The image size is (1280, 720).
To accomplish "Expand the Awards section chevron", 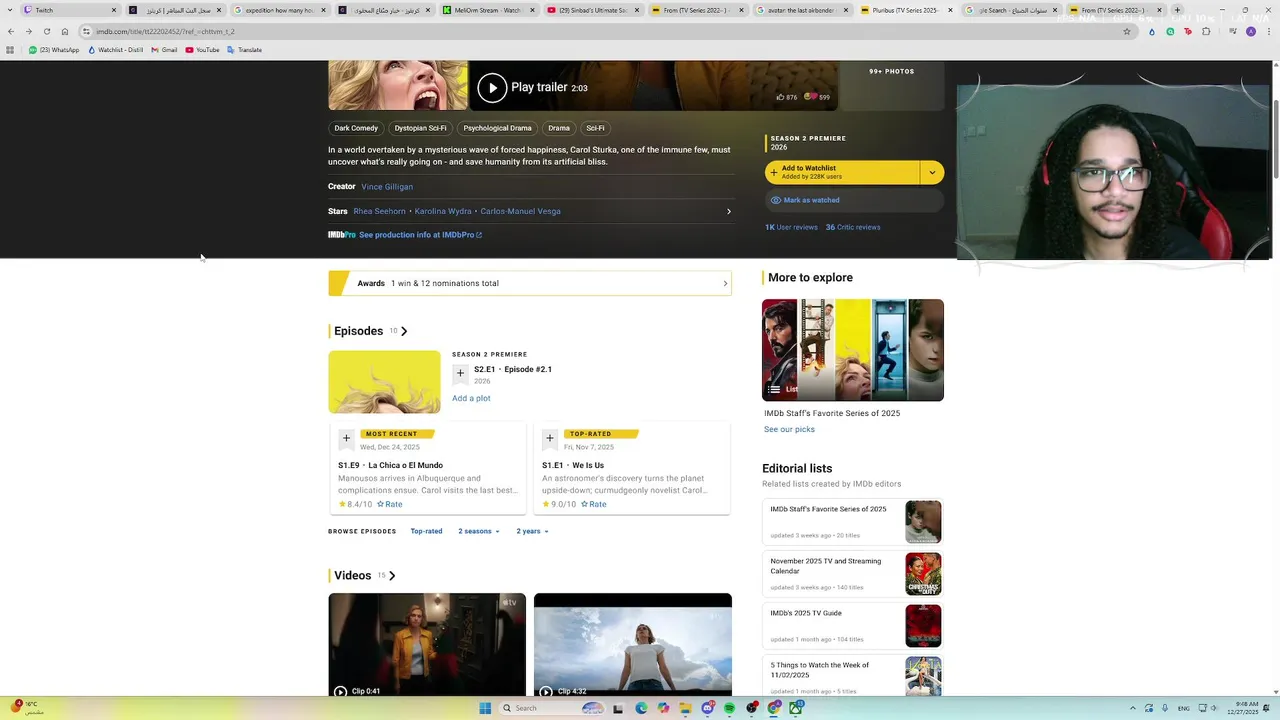I will click(x=725, y=283).
